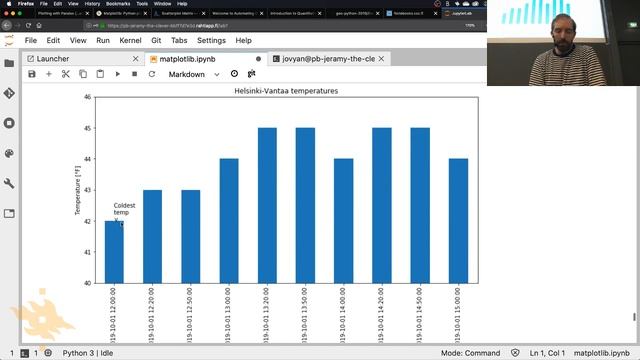Click the Coldest temp annotation text
The image size is (640, 360).
tap(124, 209)
